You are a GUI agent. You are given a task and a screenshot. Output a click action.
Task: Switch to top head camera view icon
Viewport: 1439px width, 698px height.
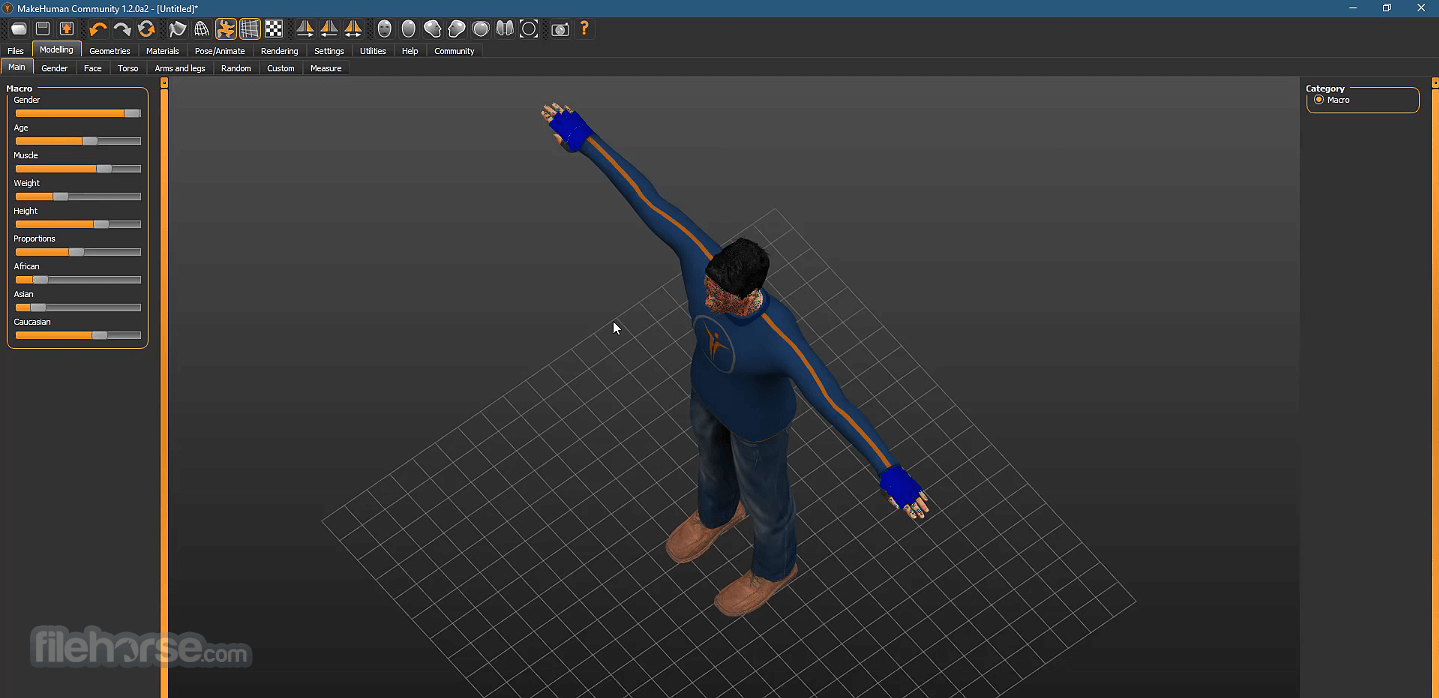pyautogui.click(x=481, y=29)
